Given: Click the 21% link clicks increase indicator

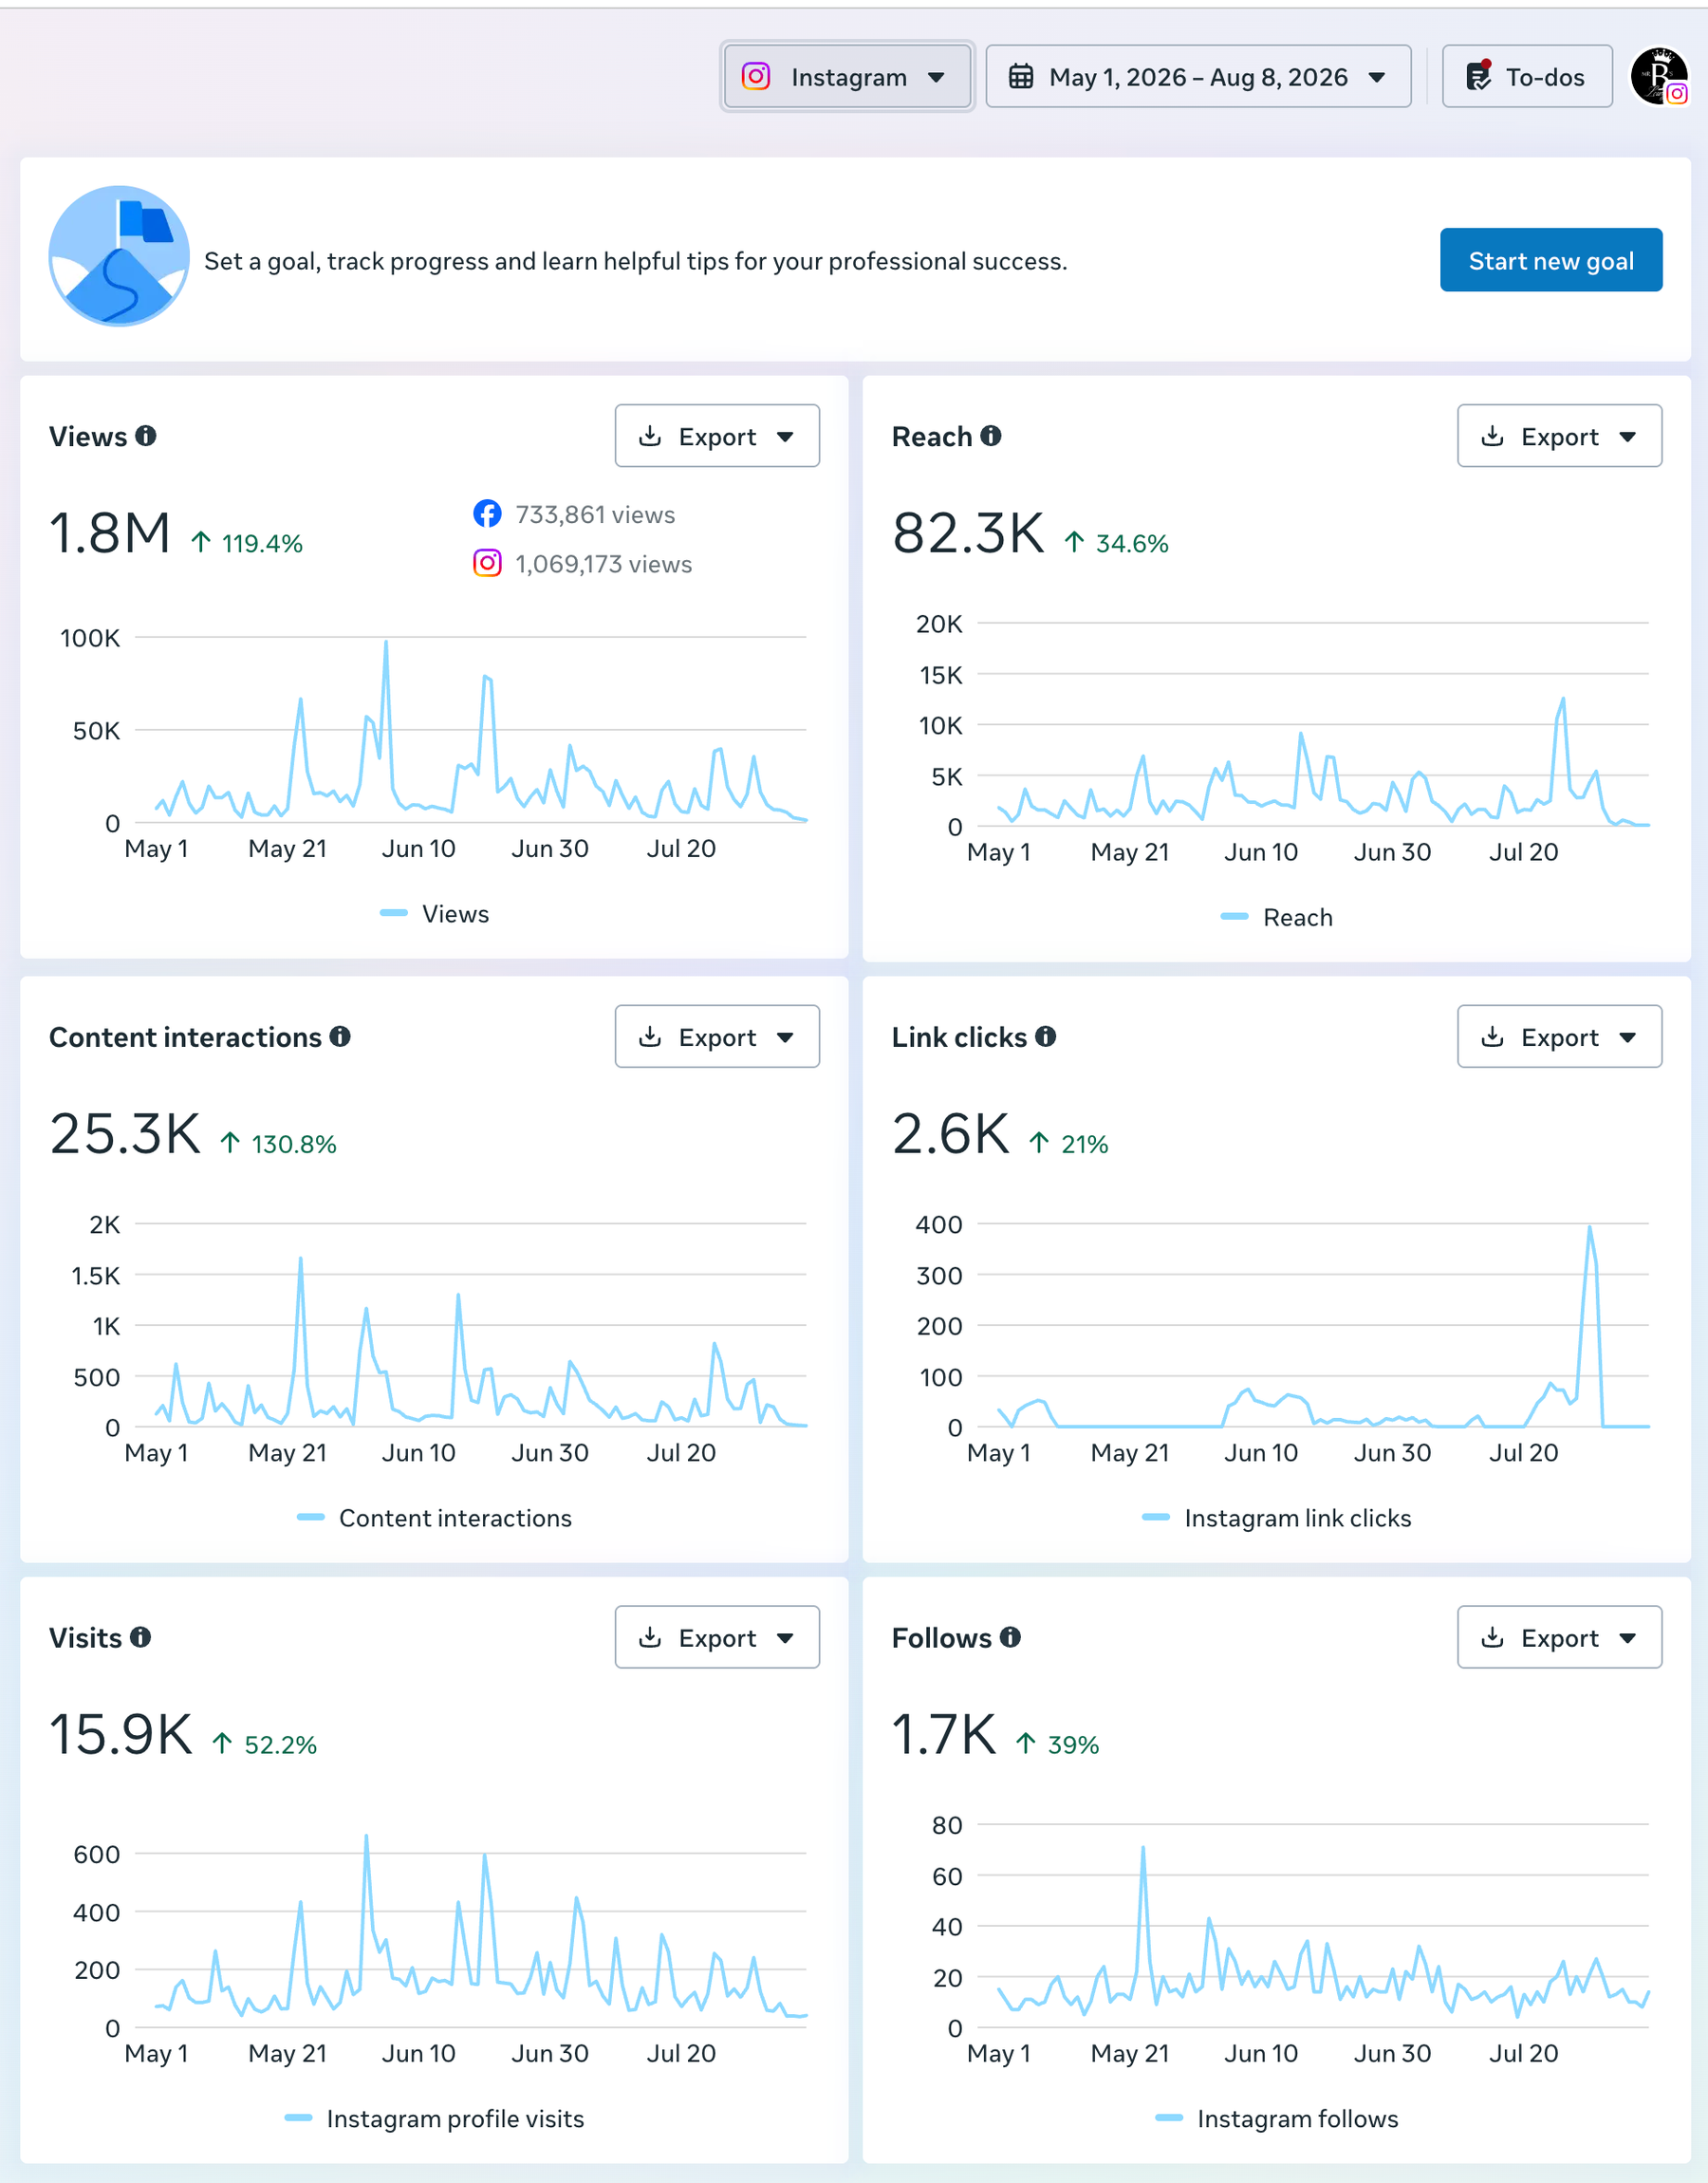Looking at the screenshot, I should [1069, 1143].
